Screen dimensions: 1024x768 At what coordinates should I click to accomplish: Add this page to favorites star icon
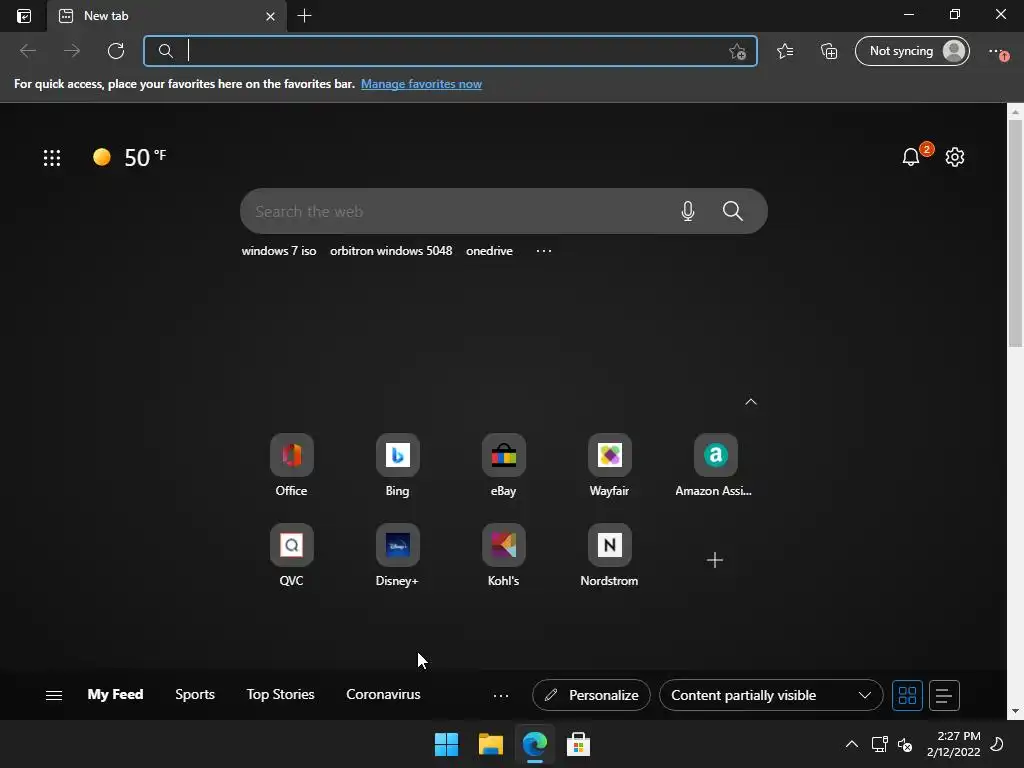click(x=737, y=51)
